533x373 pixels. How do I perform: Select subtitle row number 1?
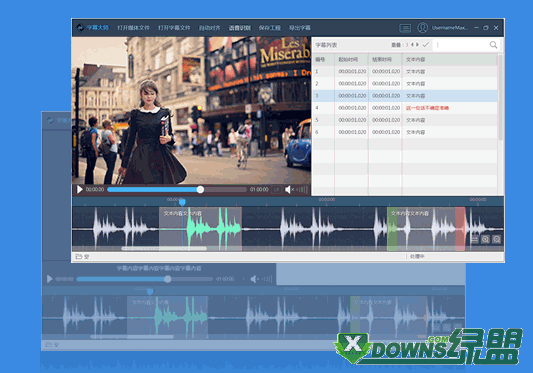(x=405, y=71)
